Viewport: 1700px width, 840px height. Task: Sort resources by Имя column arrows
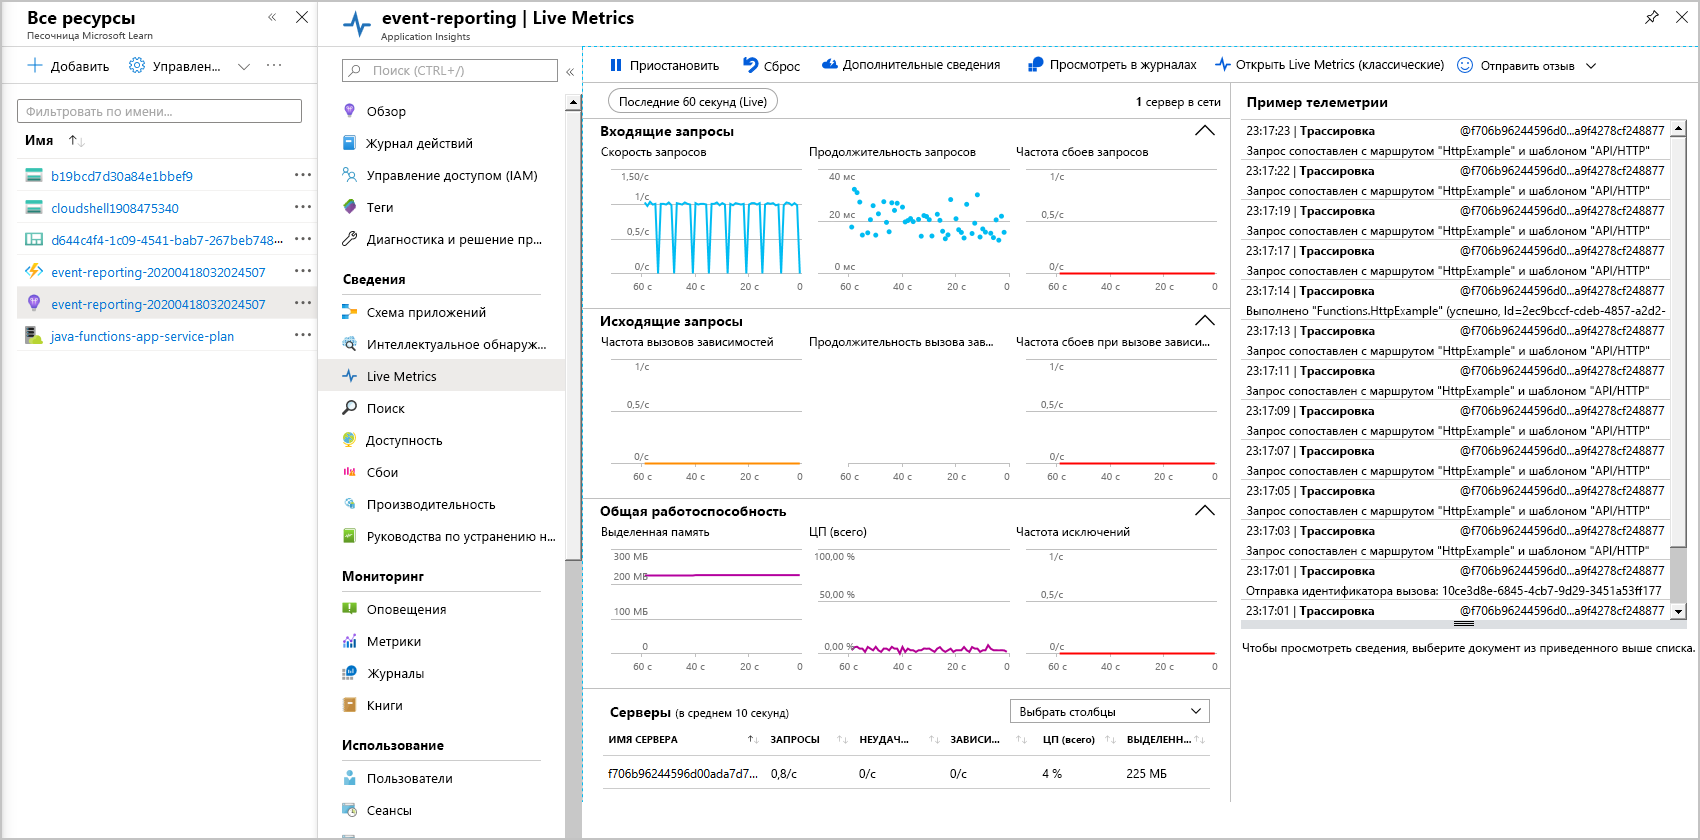(76, 141)
